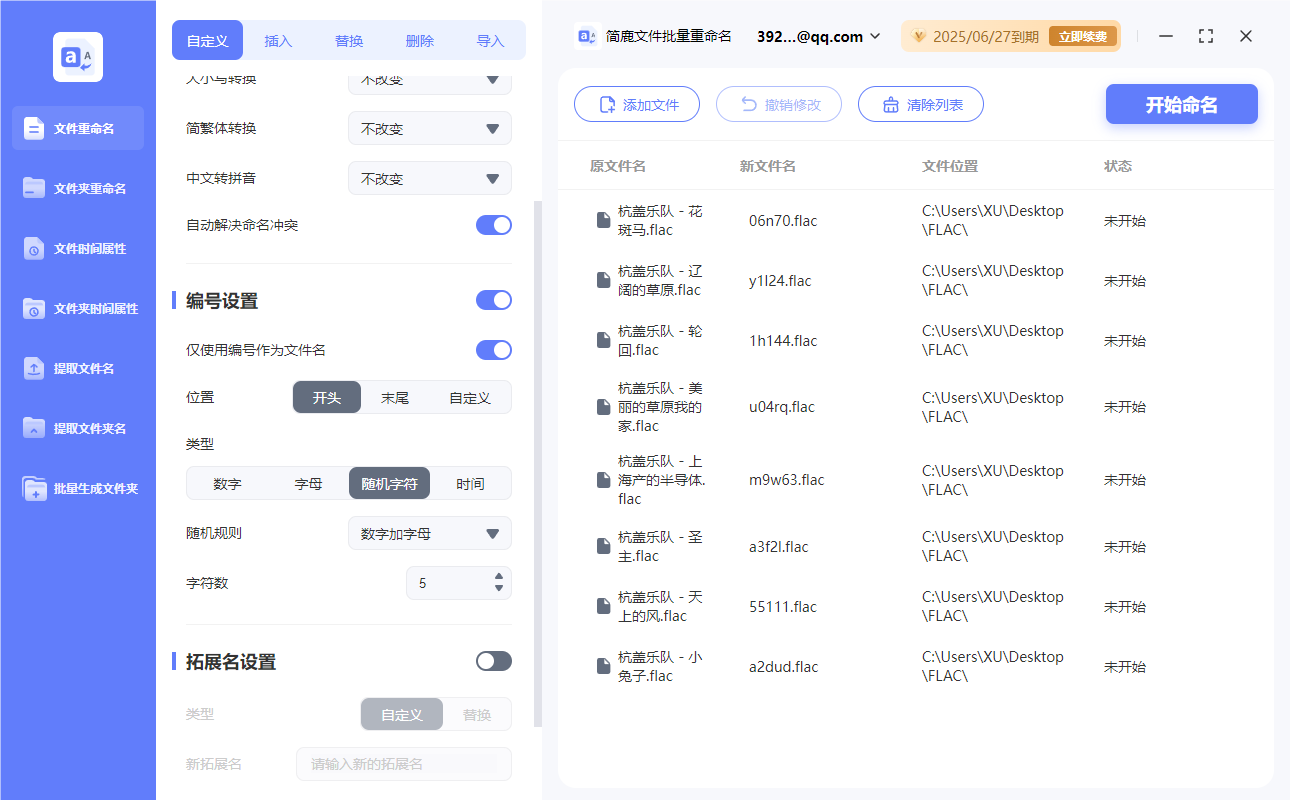1290x800 pixels.
Task: Open the 提取文件夹名 feature
Action: [78, 428]
